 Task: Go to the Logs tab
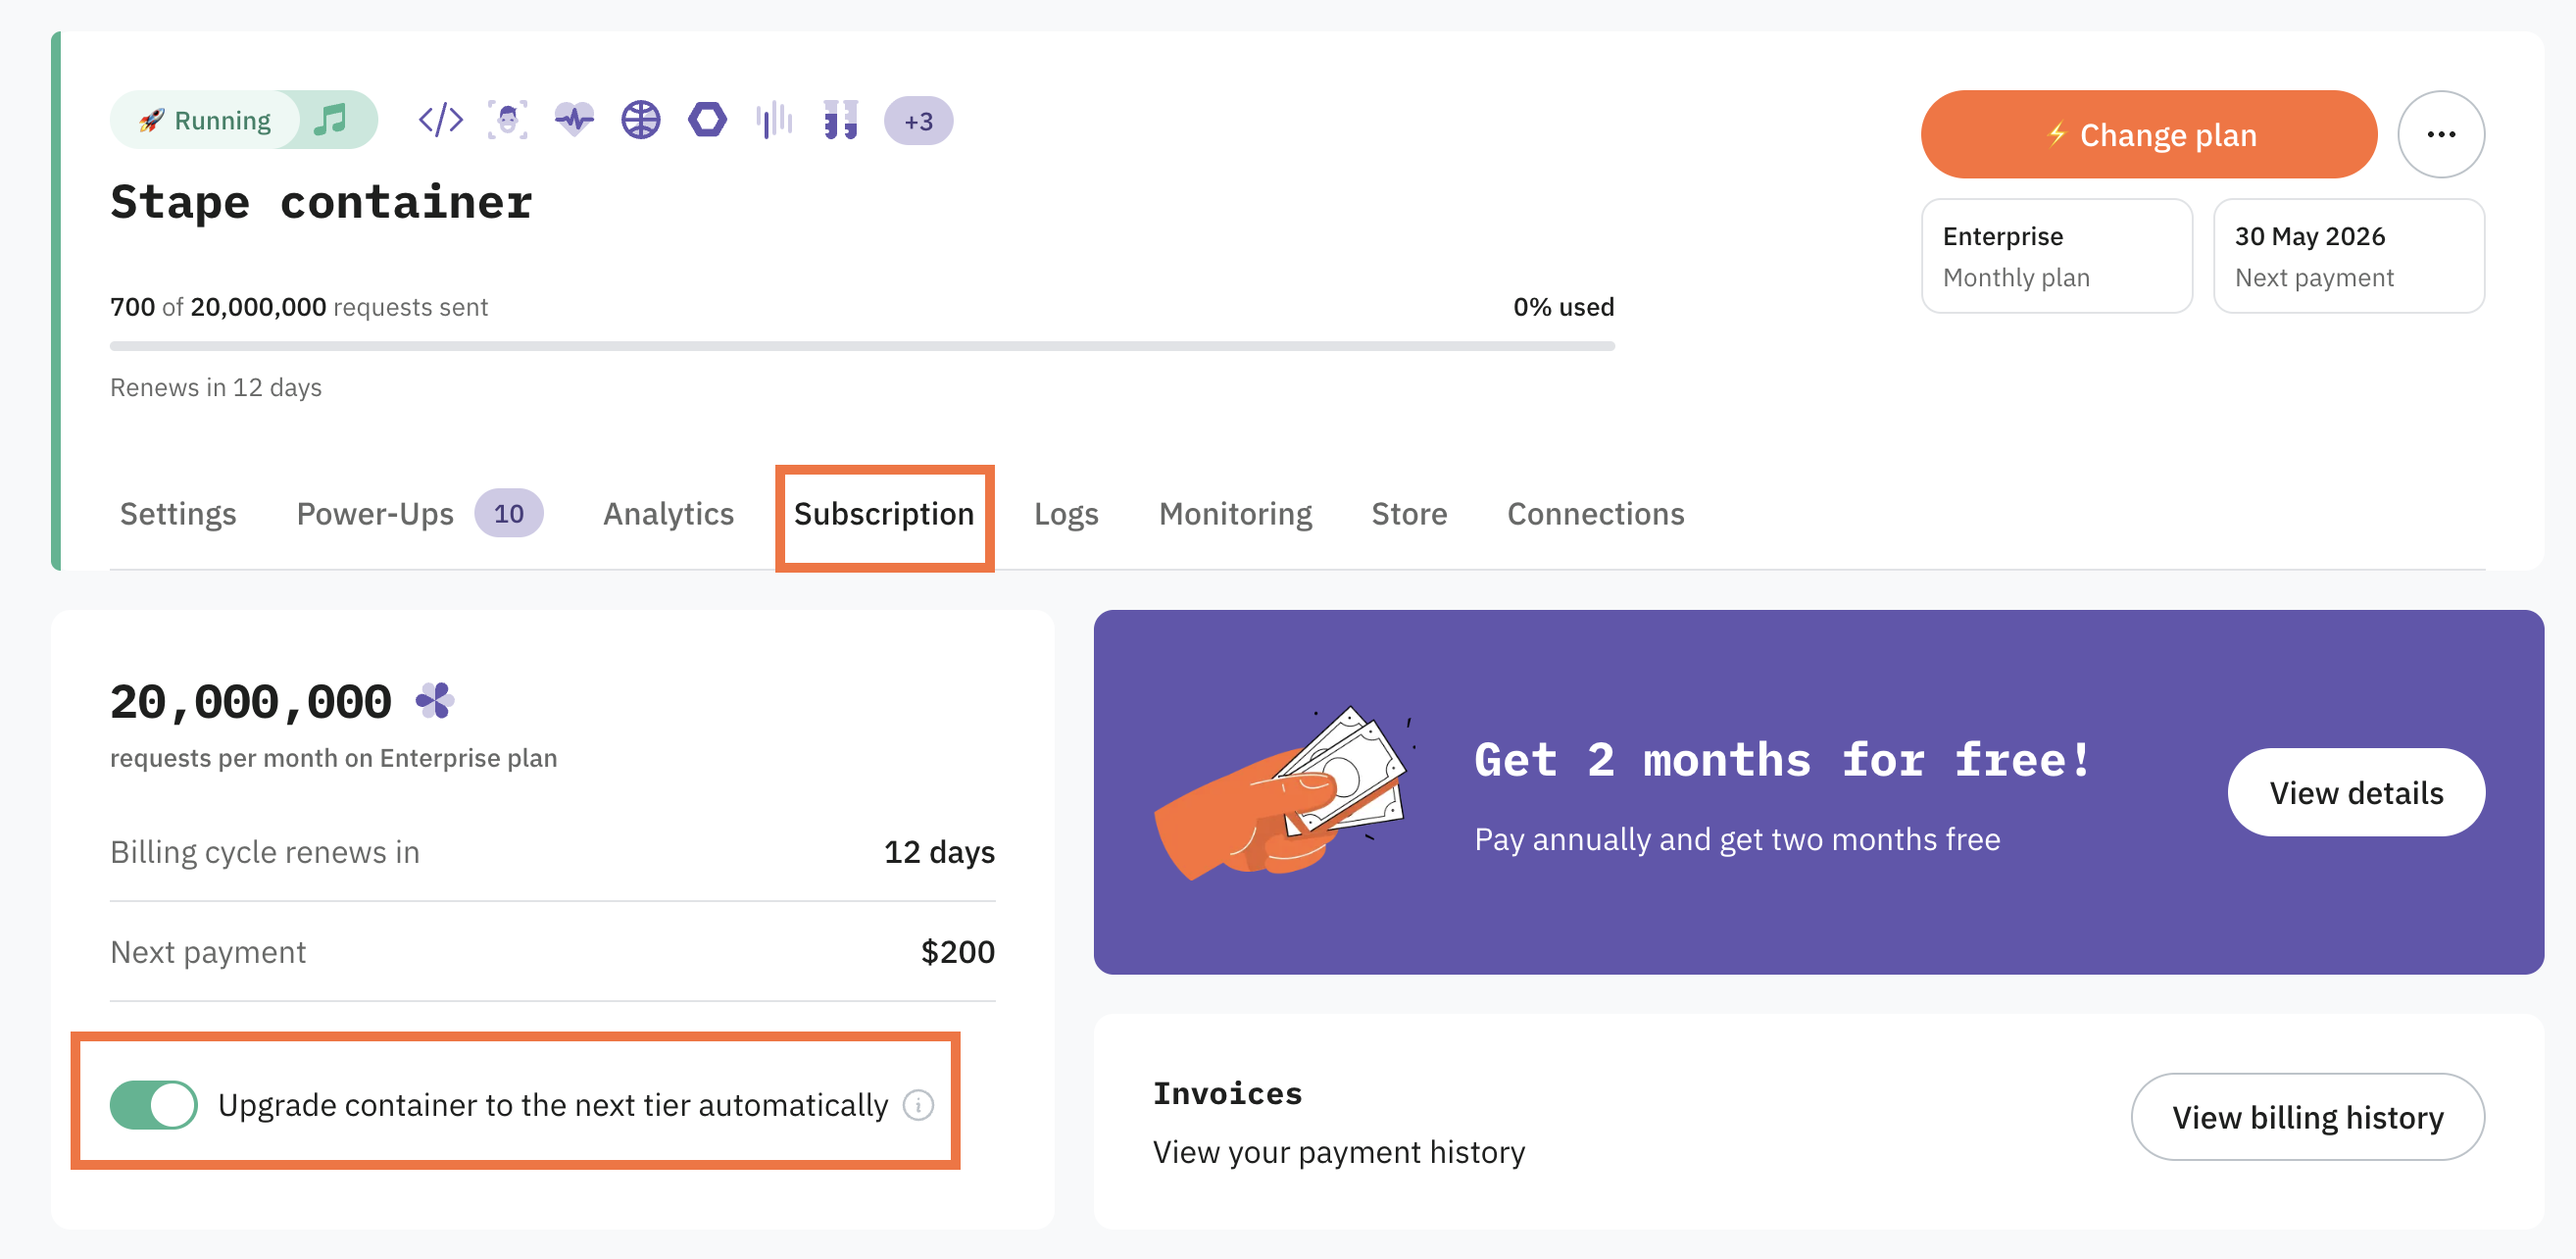1066,514
